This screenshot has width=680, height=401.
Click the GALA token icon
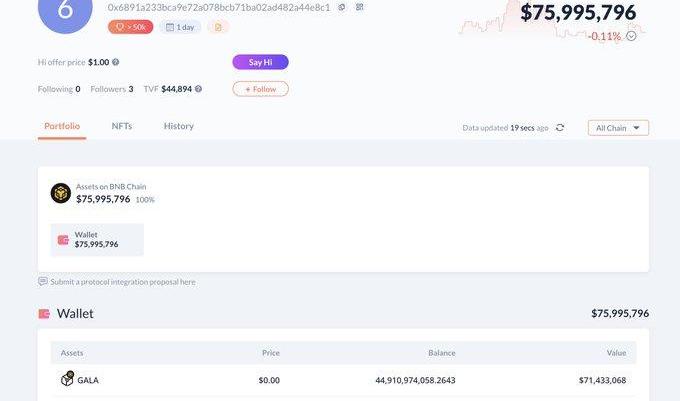coord(67,379)
